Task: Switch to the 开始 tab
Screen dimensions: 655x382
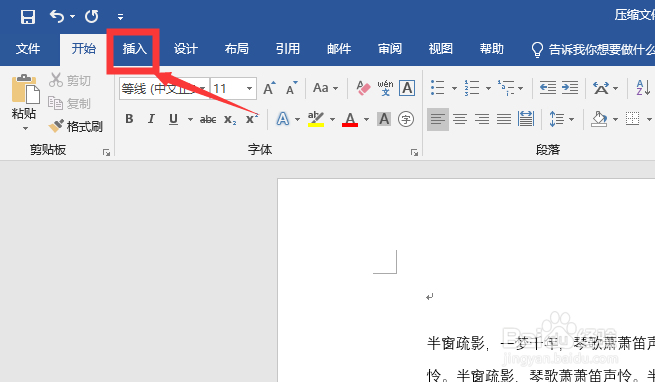Action: pyautogui.click(x=84, y=49)
